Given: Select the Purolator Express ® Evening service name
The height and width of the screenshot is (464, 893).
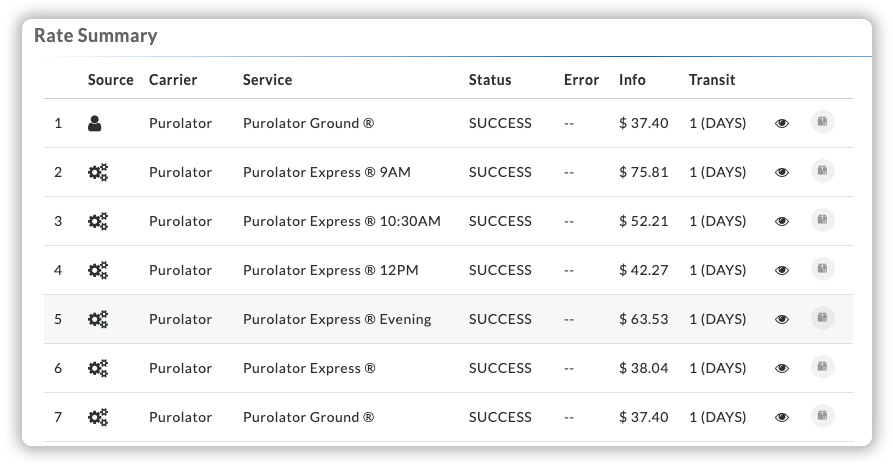Looking at the screenshot, I should coord(337,319).
